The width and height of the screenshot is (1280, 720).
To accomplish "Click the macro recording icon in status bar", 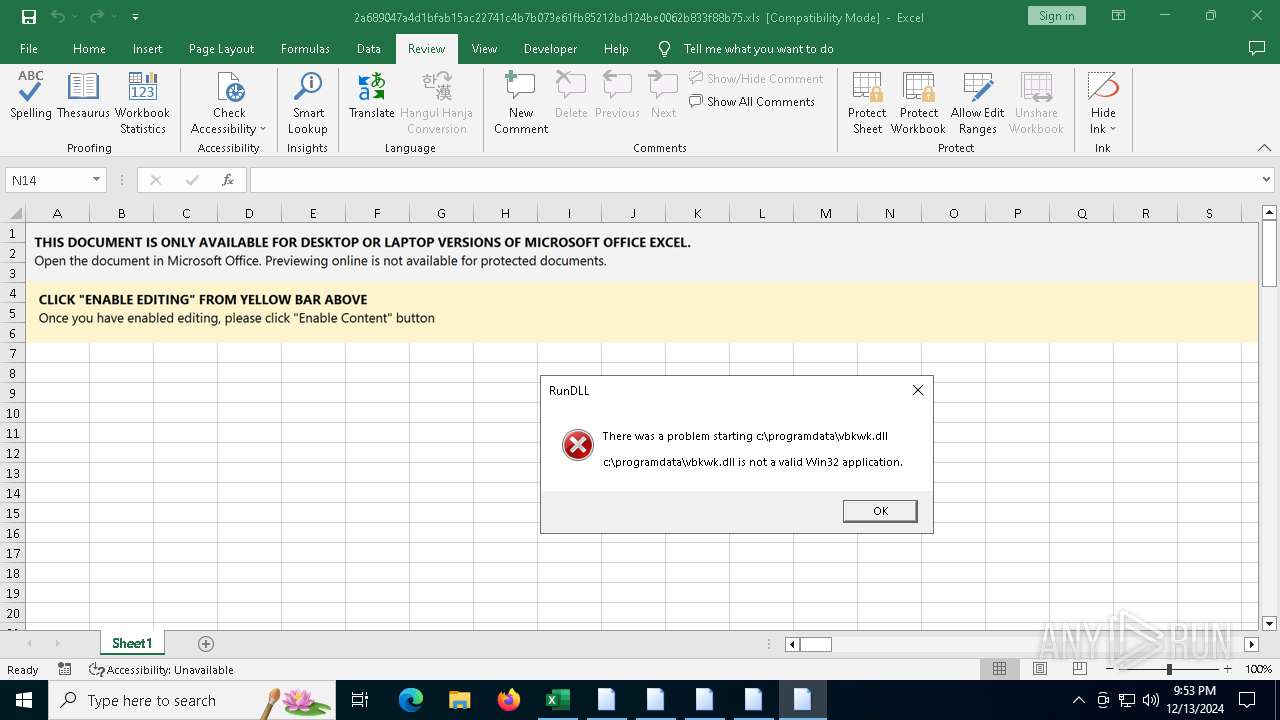I will click(65, 669).
